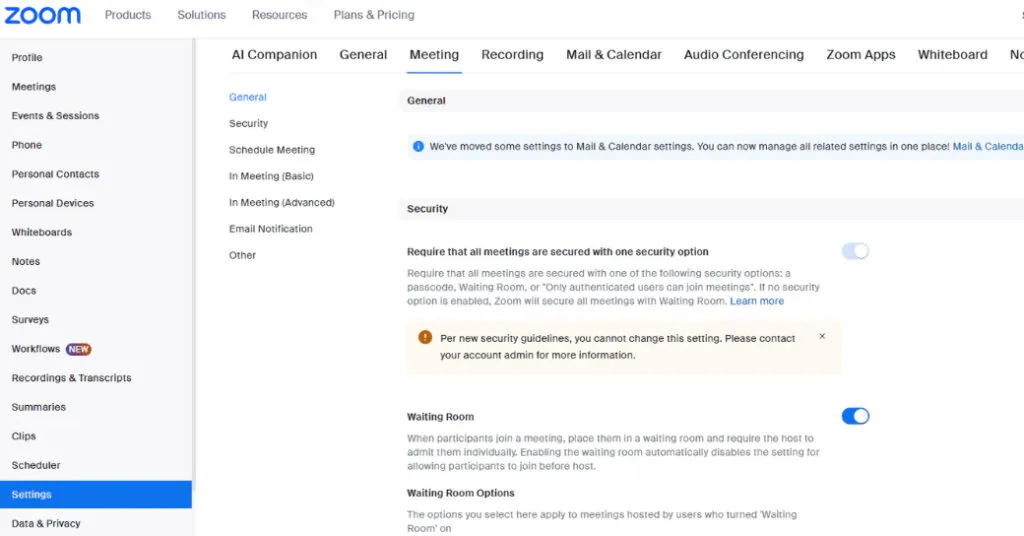The width and height of the screenshot is (1024, 536).
Task: Open the AI Companion tab
Action: [274, 55]
